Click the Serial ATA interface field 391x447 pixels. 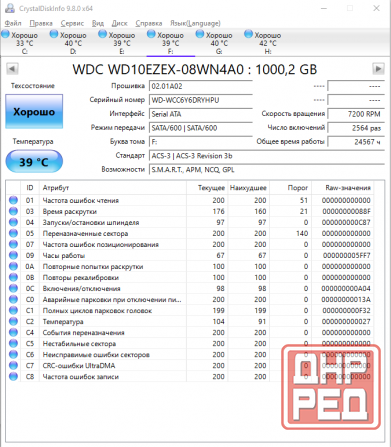201,114
